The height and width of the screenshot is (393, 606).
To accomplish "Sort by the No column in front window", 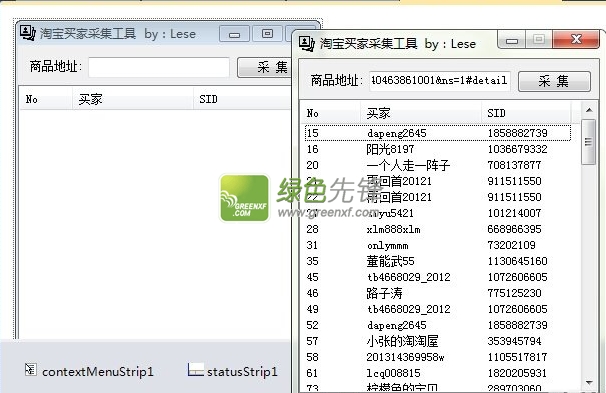I will (330, 113).
